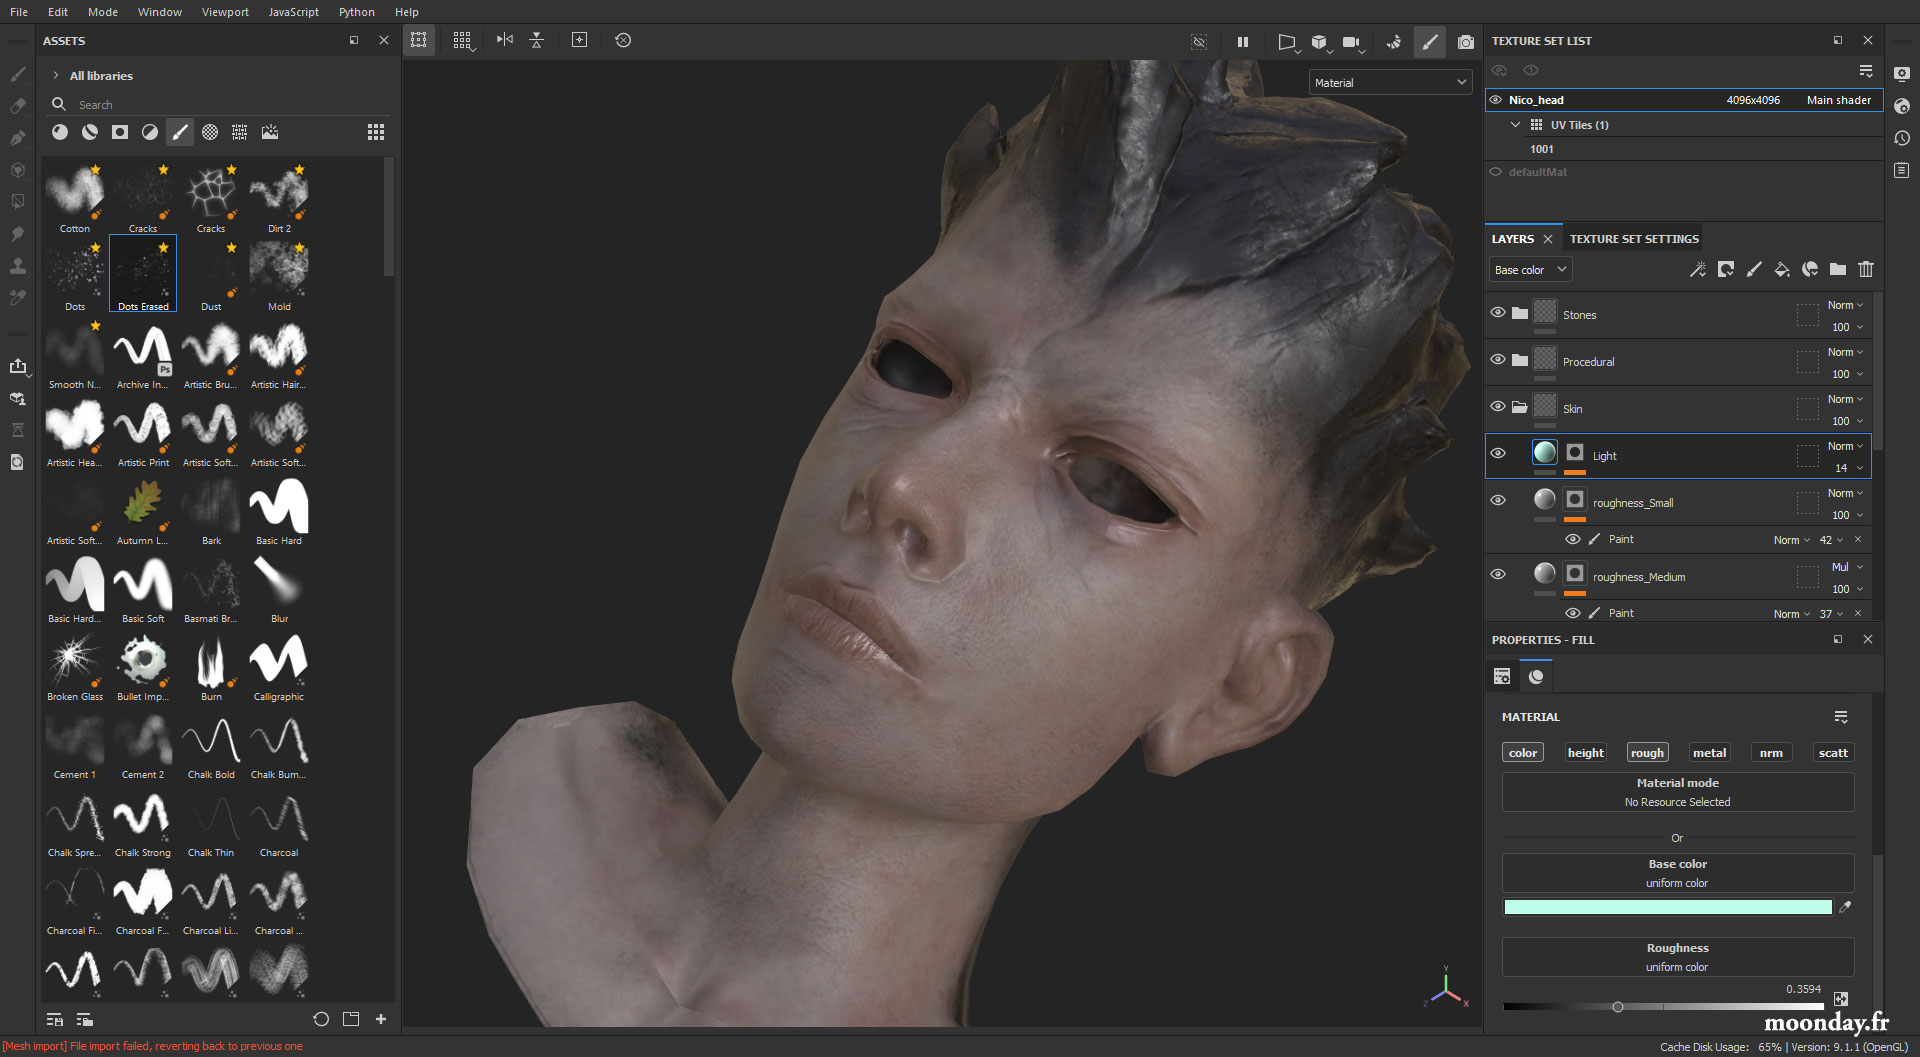Open the Norm blend mode dropdown for Skin
The height and width of the screenshot is (1057, 1920).
(x=1845, y=399)
